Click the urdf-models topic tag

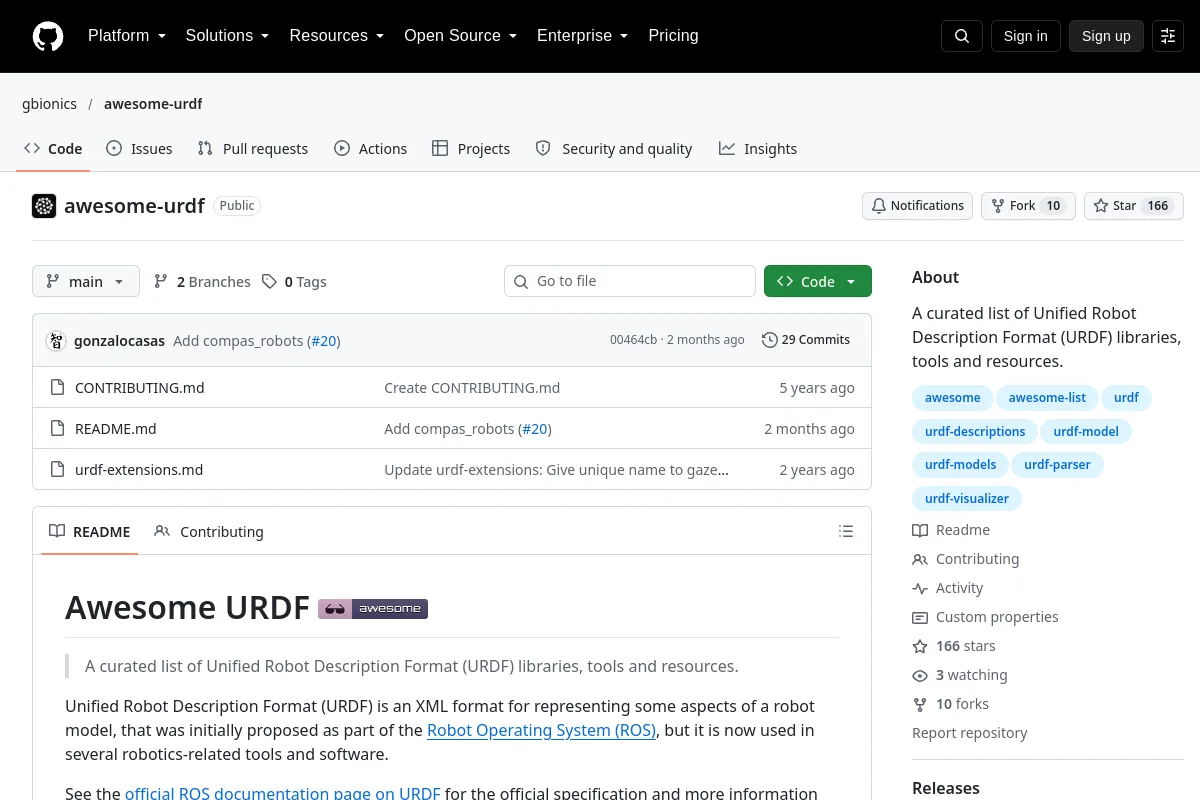pos(961,465)
